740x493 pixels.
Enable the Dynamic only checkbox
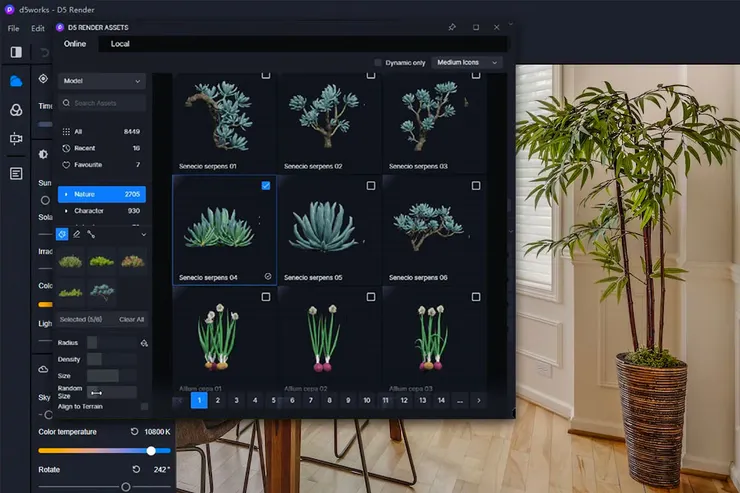tap(378, 63)
